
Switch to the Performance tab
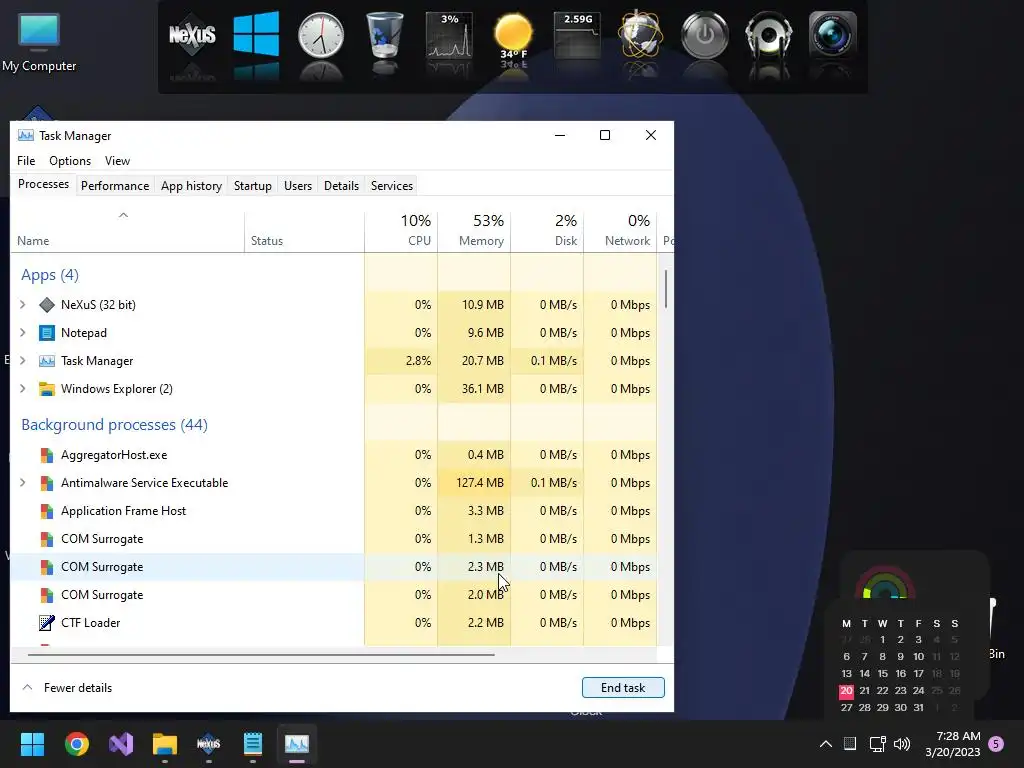[115, 185]
